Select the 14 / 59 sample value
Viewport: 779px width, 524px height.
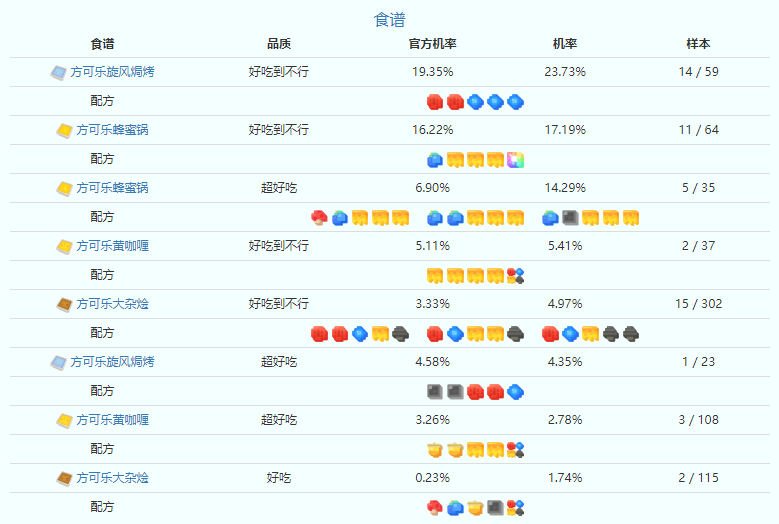pyautogui.click(x=698, y=72)
